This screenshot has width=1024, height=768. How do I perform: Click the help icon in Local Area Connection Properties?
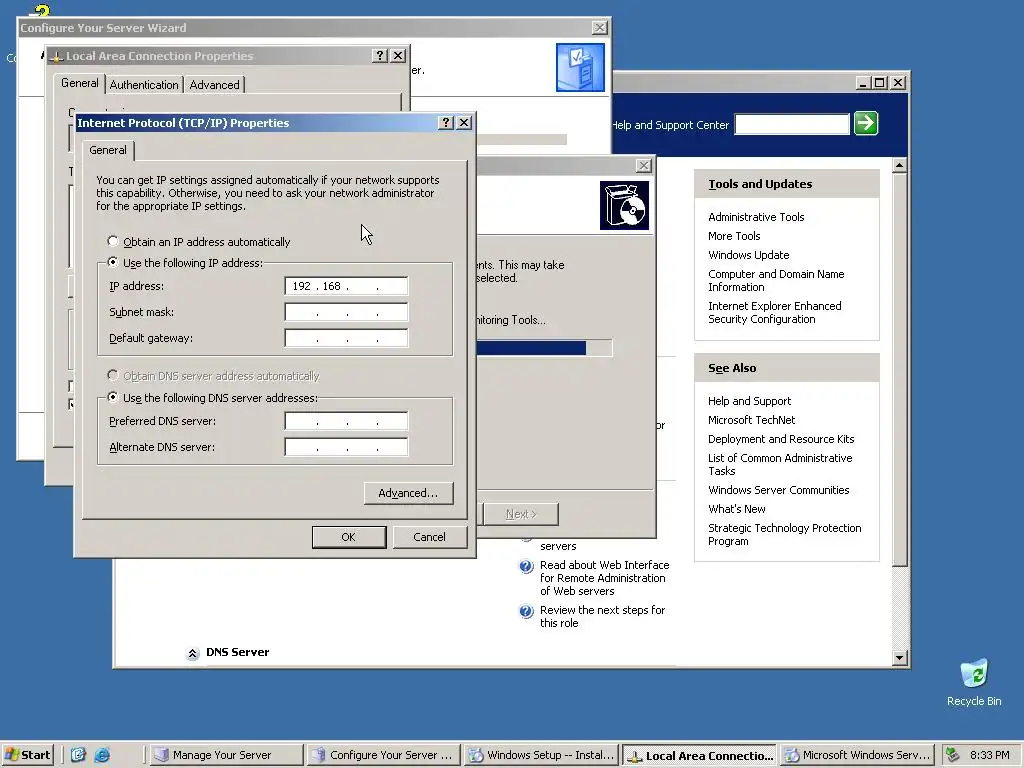(x=379, y=56)
